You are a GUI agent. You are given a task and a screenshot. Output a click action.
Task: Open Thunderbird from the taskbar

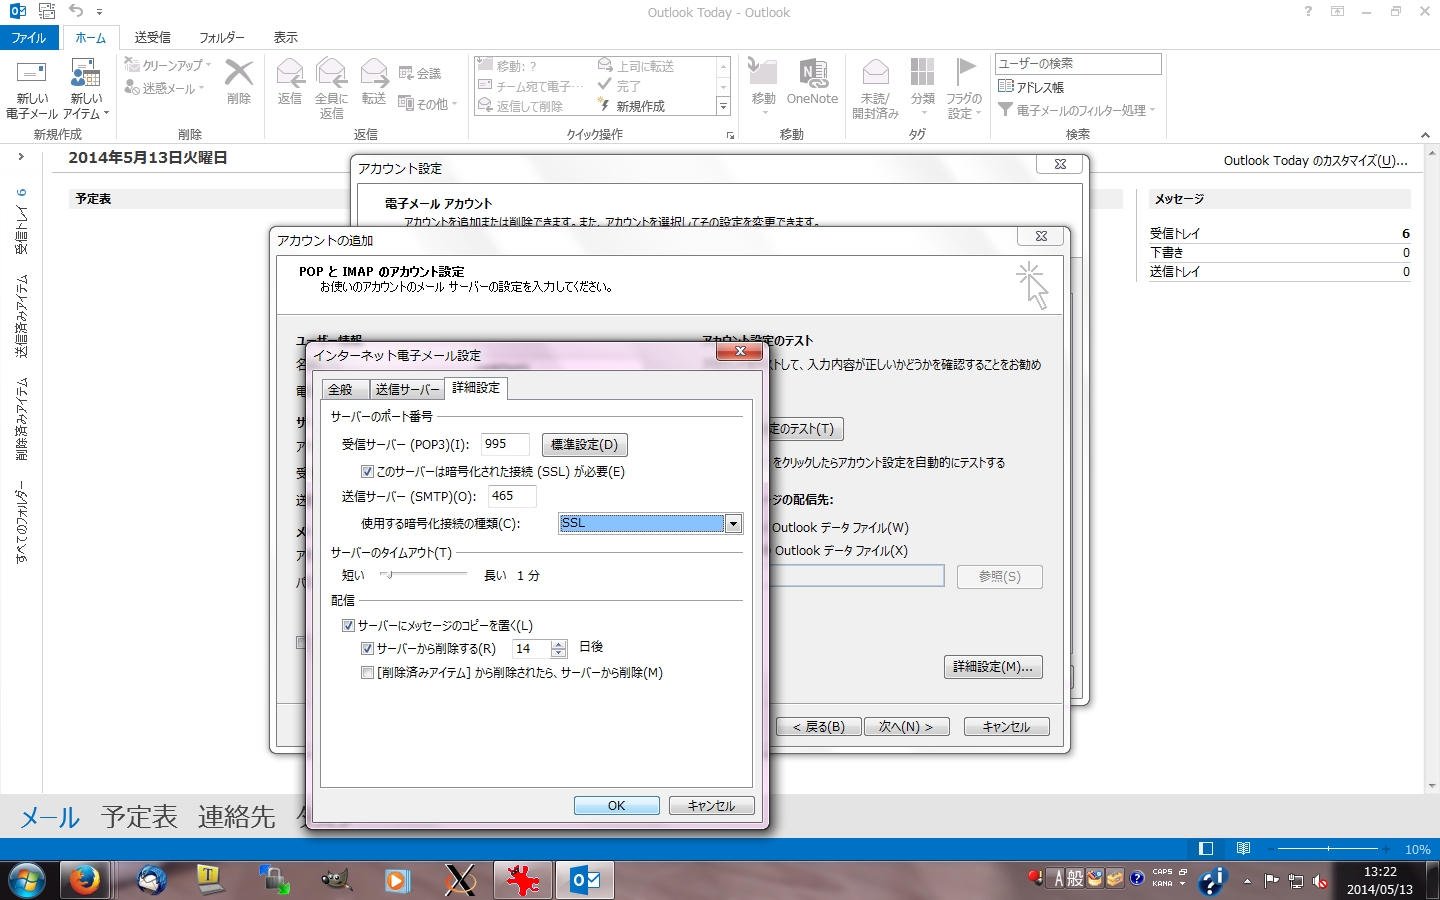point(152,880)
